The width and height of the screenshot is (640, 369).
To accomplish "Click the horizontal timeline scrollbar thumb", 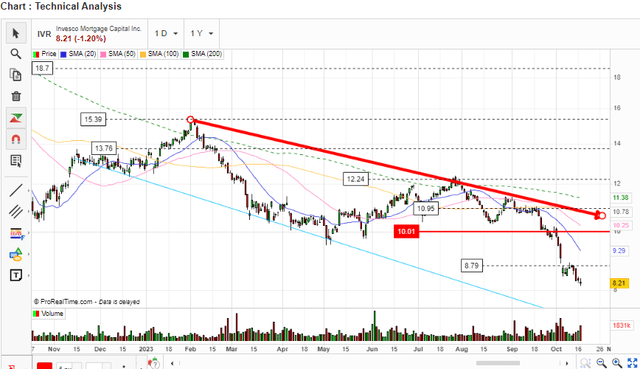I will click(x=498, y=363).
